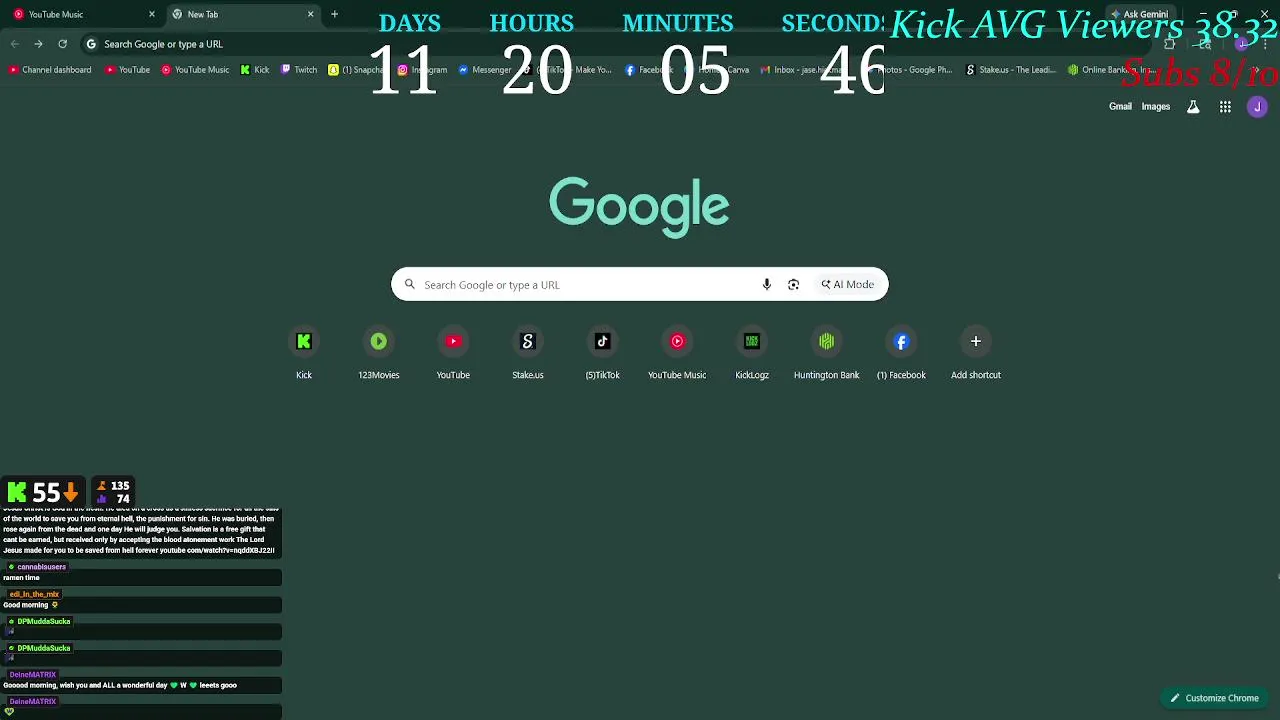Open the Images link

point(1156,107)
